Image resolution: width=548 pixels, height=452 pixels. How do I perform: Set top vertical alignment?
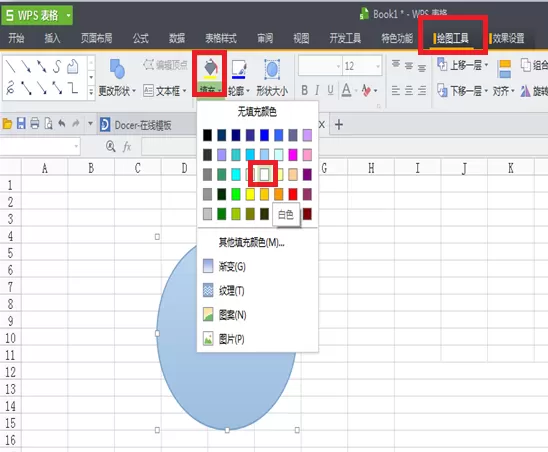coord(396,65)
